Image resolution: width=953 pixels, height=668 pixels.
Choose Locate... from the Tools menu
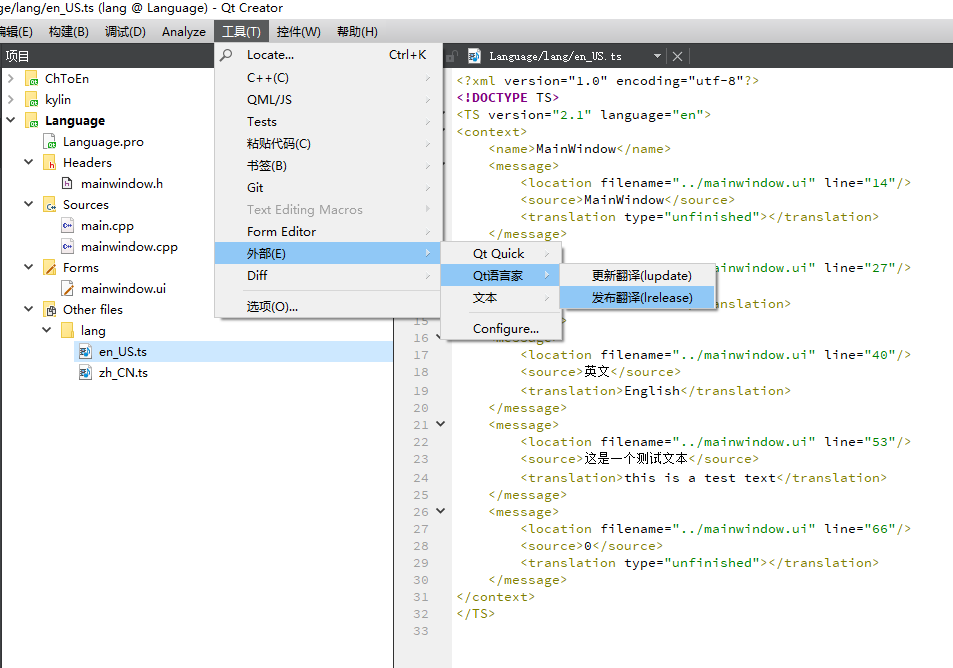[328, 55]
